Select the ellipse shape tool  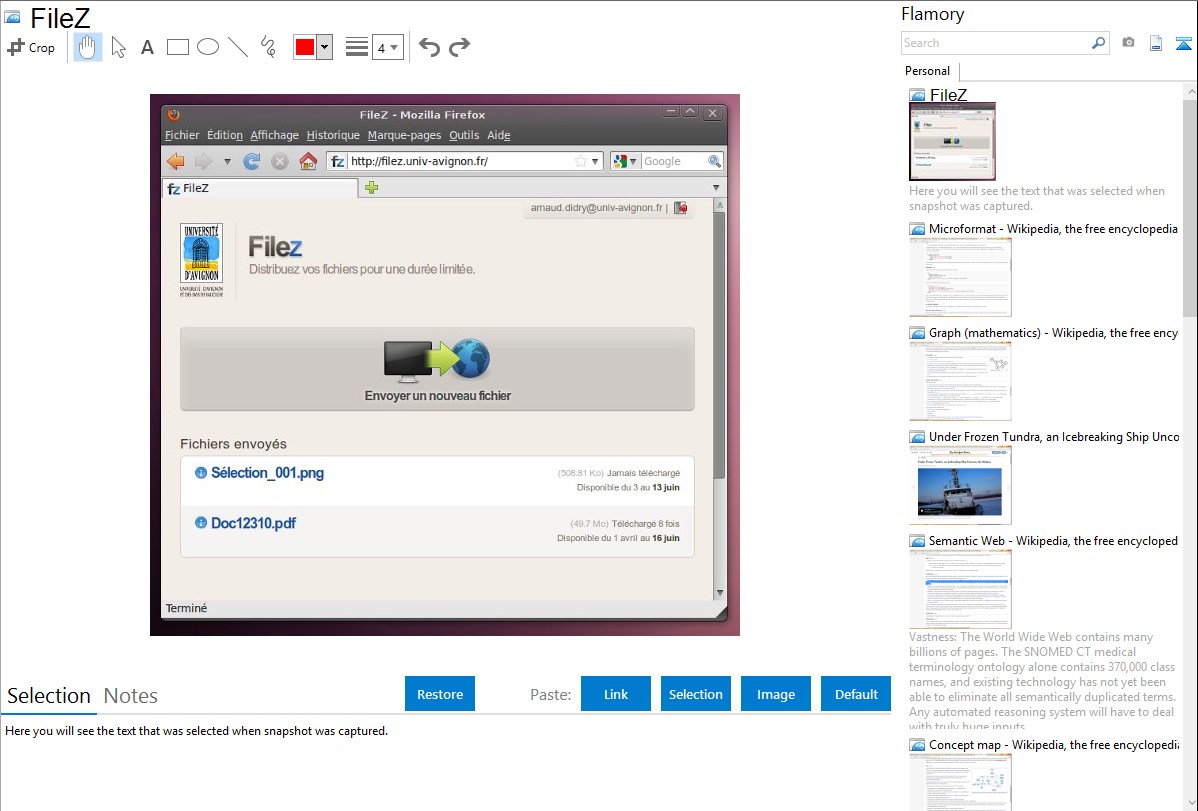tap(208, 47)
